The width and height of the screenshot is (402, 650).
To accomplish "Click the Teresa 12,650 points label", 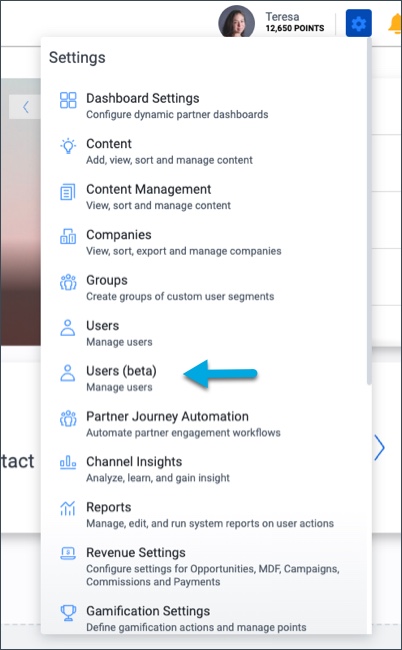I will [x=295, y=22].
